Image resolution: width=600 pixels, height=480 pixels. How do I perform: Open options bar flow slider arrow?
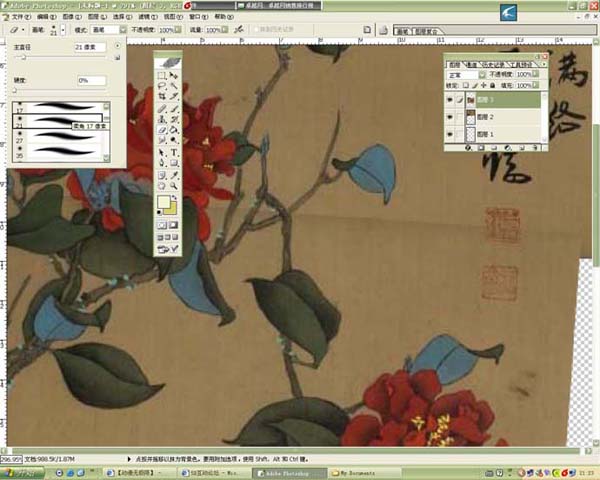tap(225, 29)
